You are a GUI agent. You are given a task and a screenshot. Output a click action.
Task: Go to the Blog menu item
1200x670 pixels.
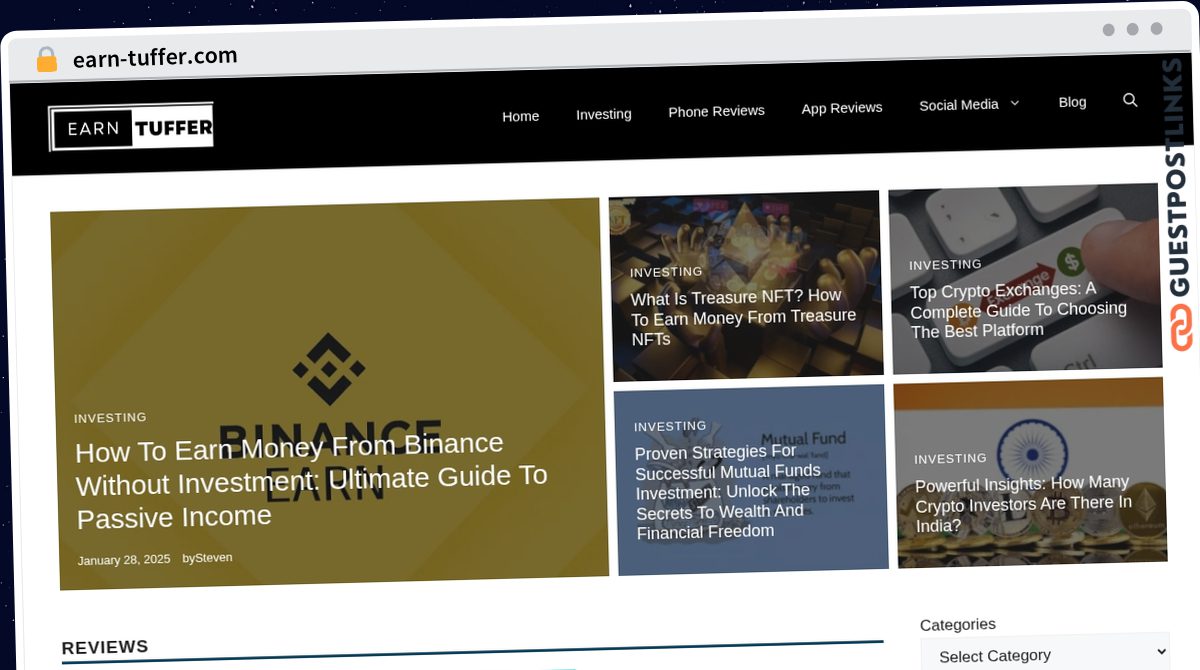pyautogui.click(x=1072, y=102)
